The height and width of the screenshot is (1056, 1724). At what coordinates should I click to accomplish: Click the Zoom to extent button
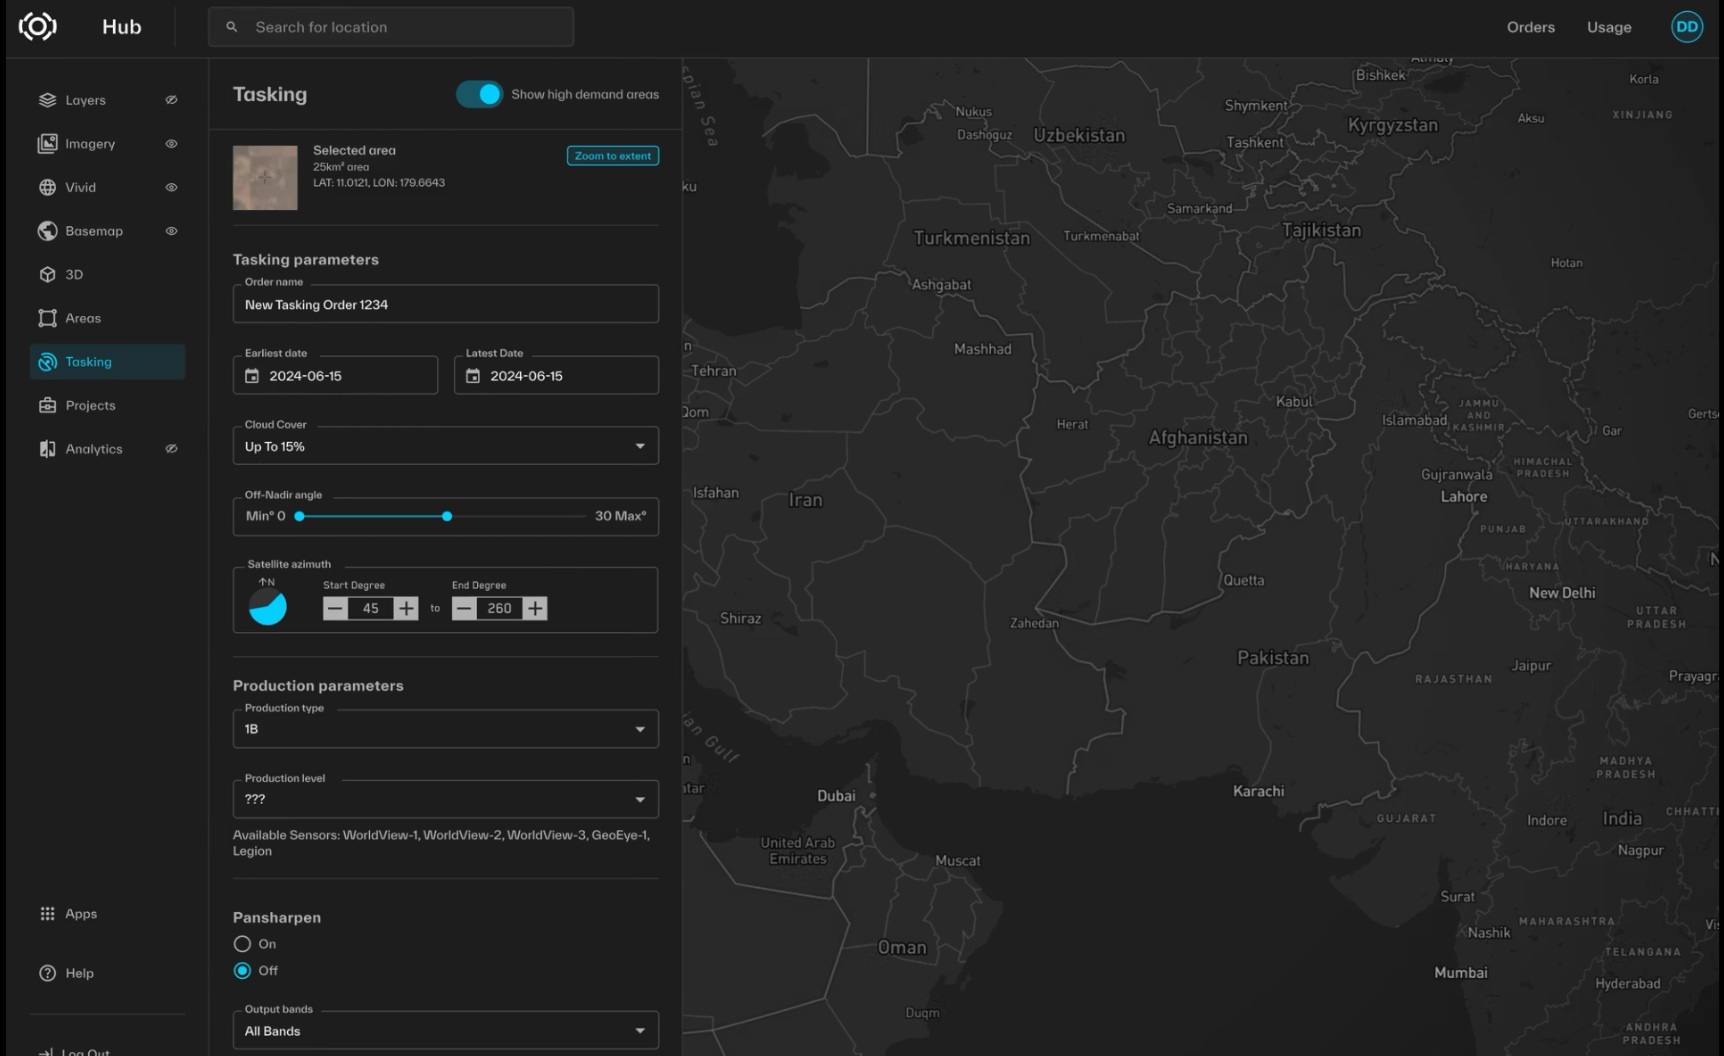tap(612, 156)
